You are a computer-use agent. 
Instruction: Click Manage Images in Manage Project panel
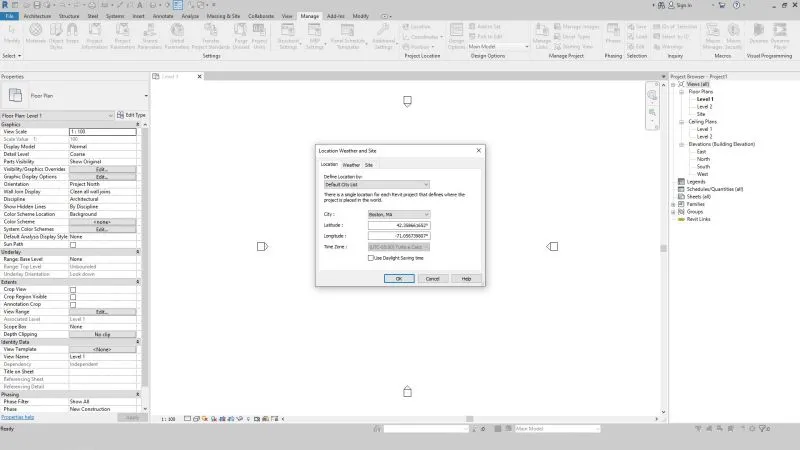[x=577, y=27]
